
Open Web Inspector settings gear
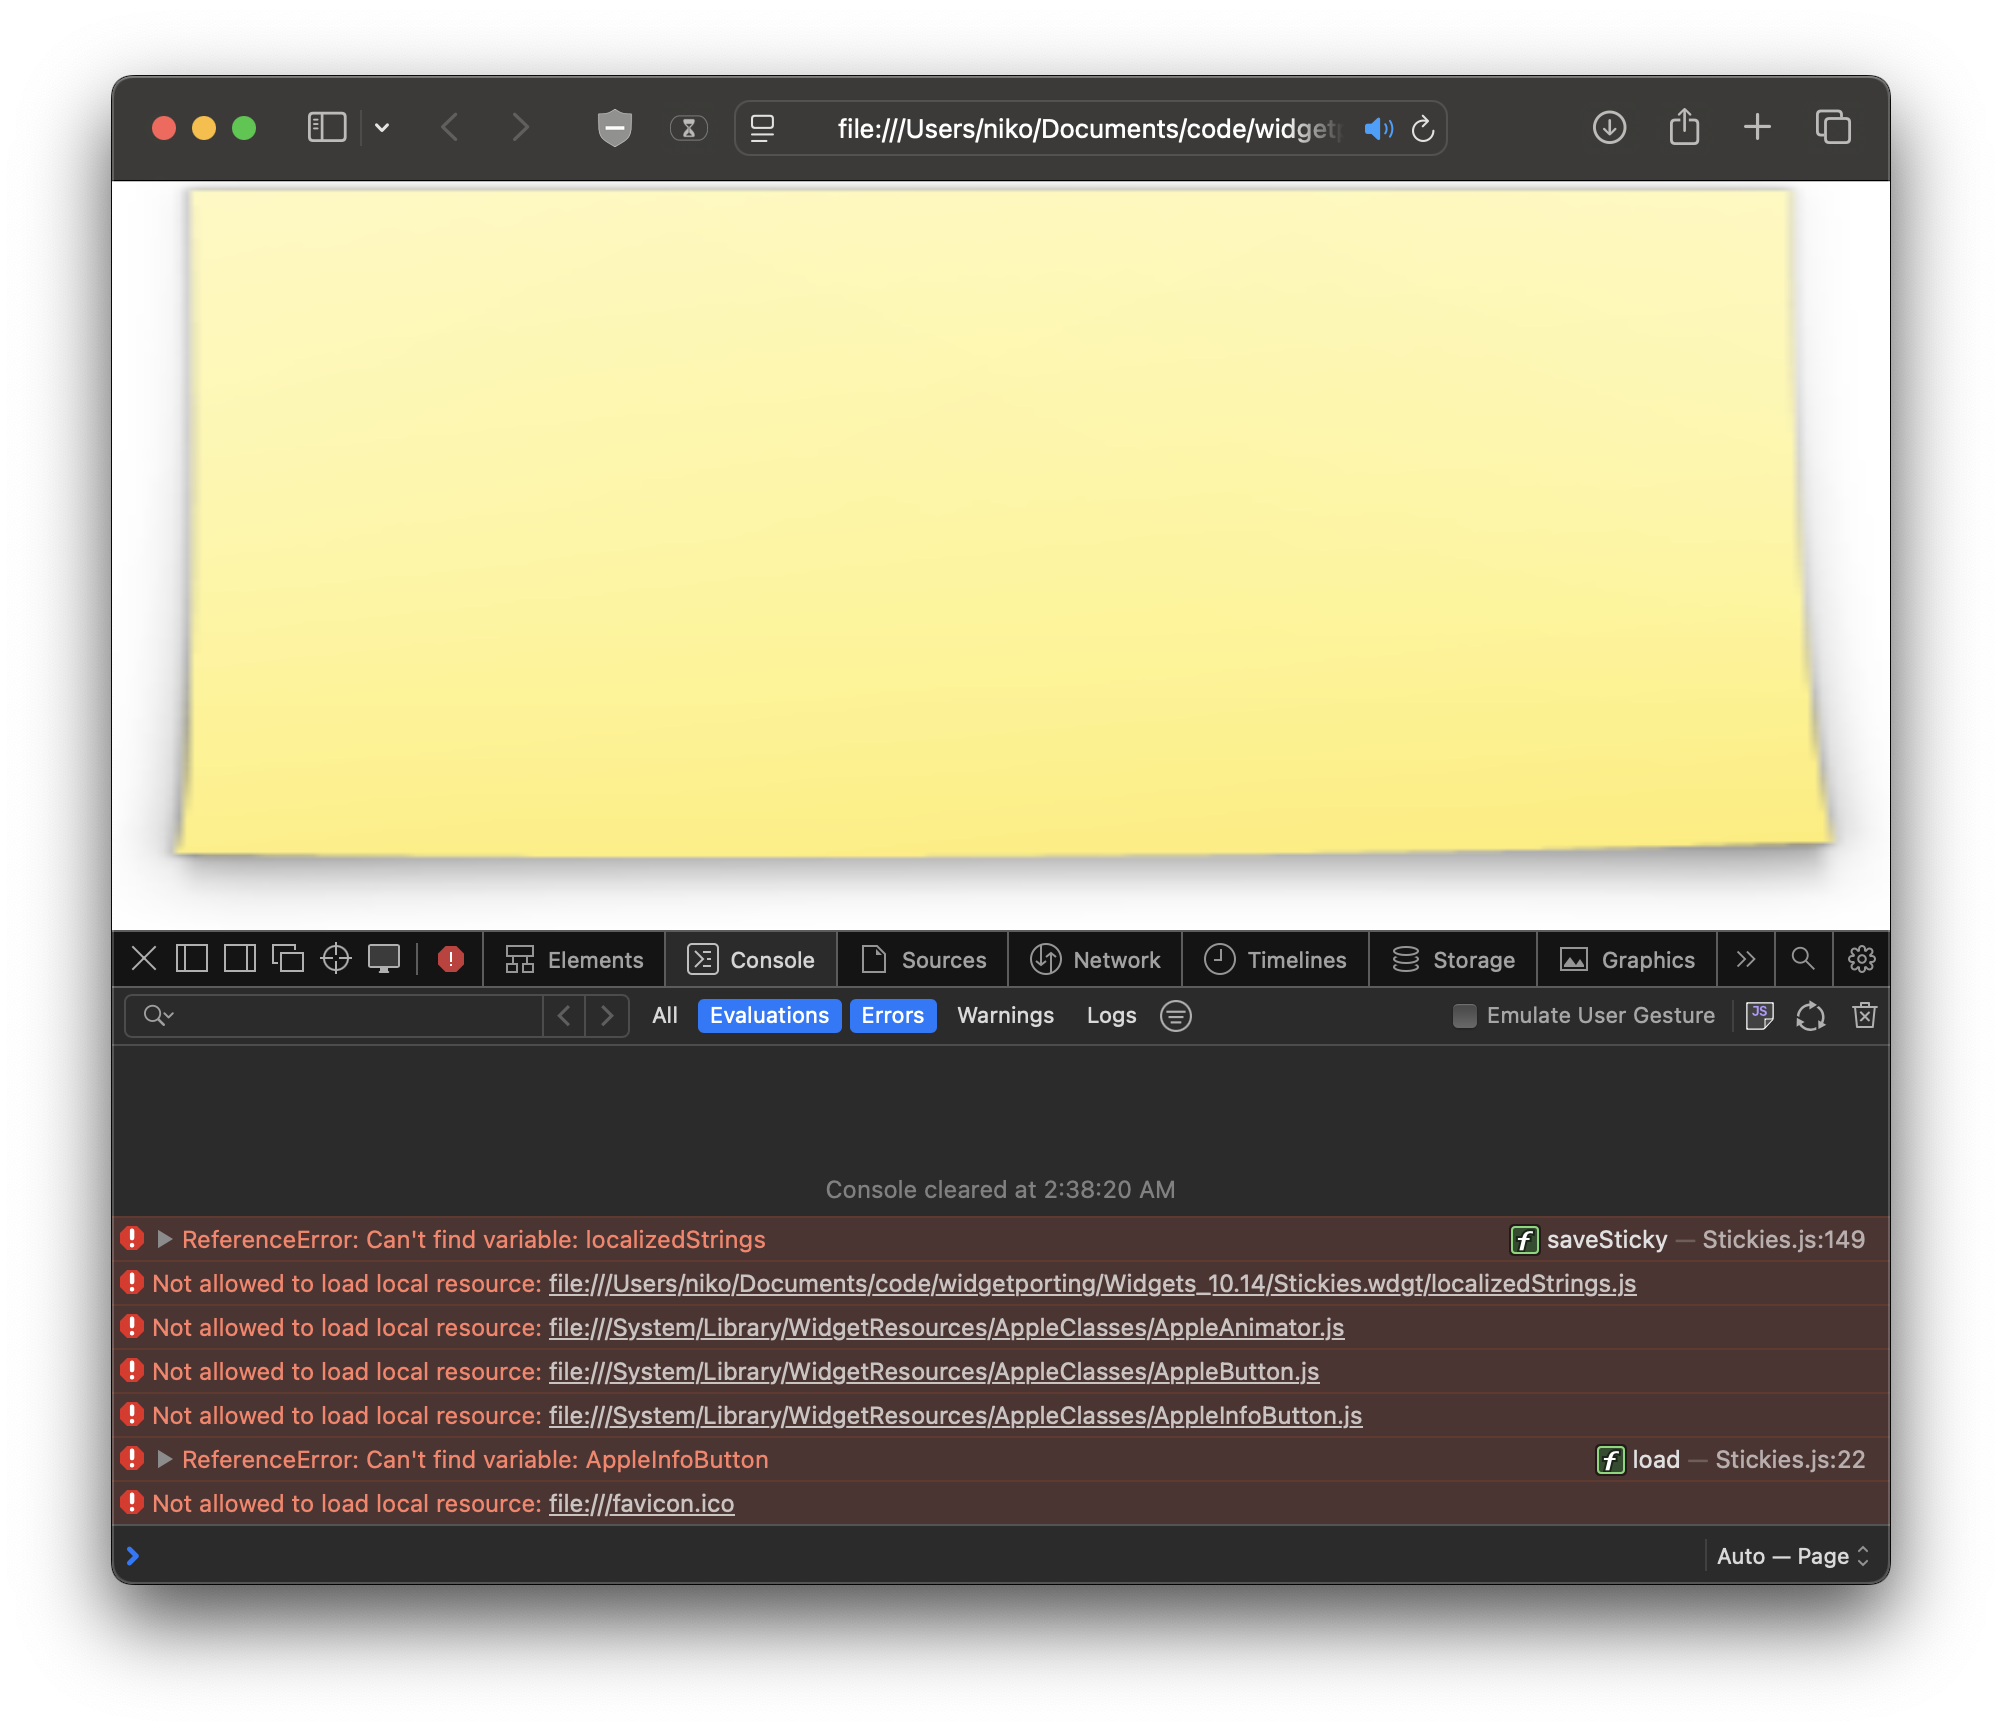(1861, 960)
